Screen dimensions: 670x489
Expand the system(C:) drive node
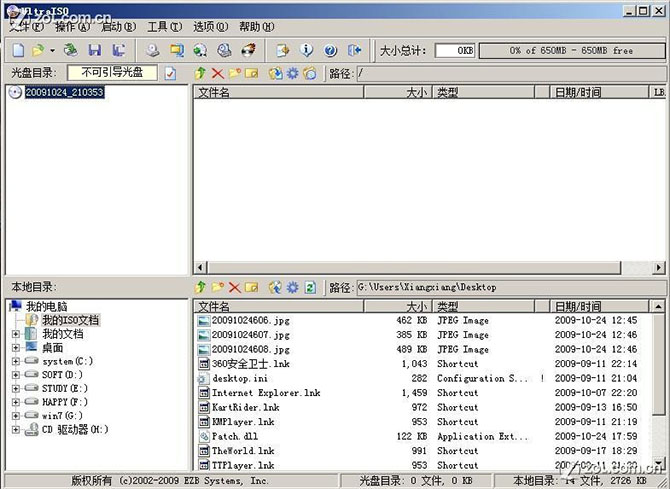(16, 361)
